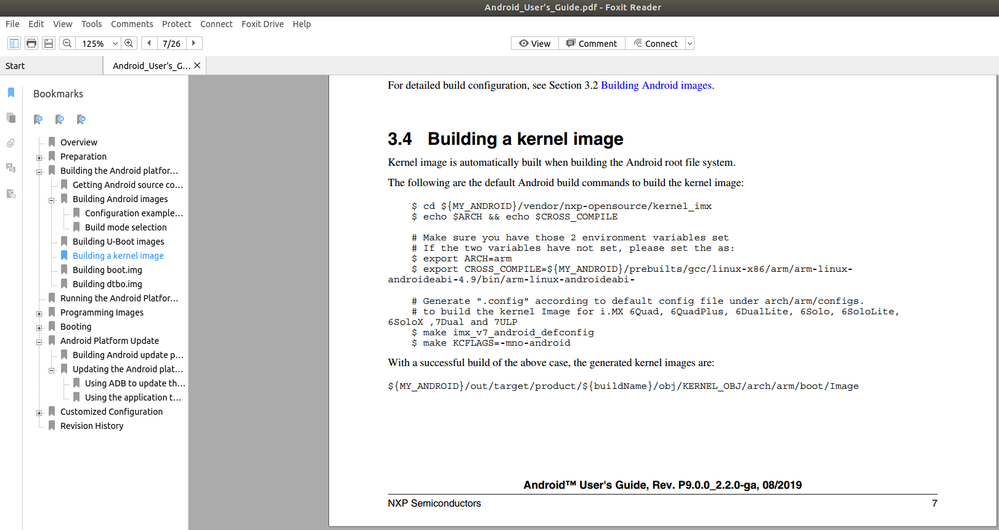
Task: Click the View mode button with eye
Action: 535,43
